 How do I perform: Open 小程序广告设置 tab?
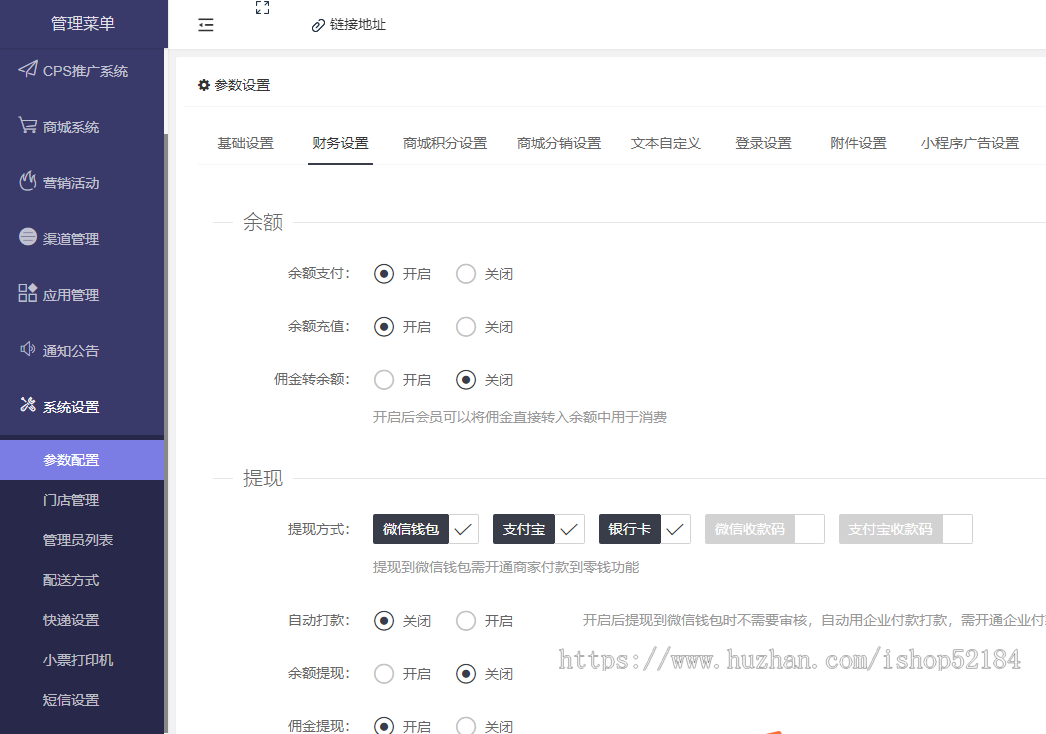pos(970,143)
